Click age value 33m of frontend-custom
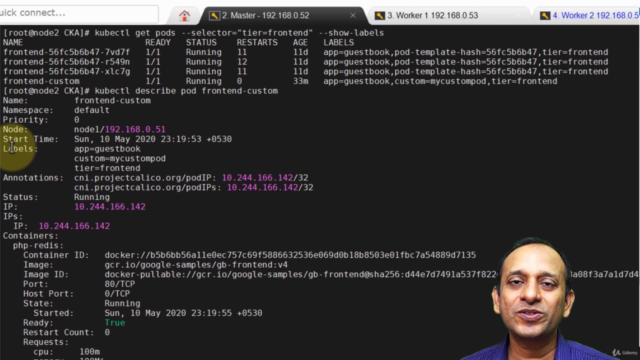640x360 pixels. [301, 81]
